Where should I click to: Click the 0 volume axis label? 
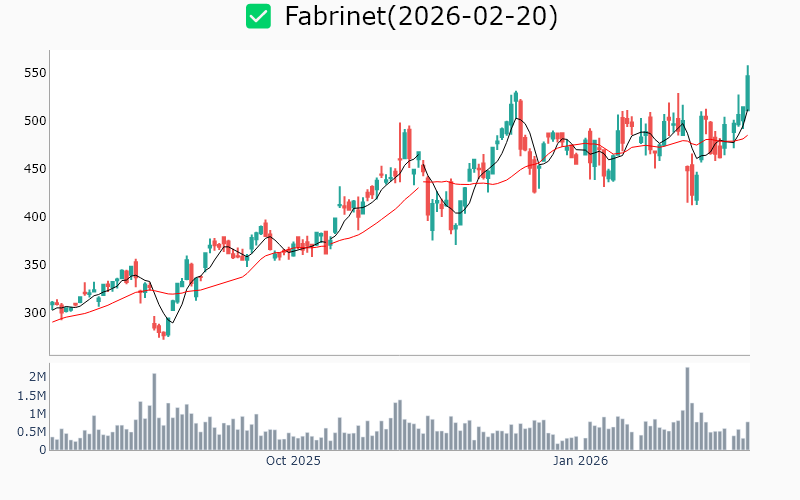coord(42,450)
